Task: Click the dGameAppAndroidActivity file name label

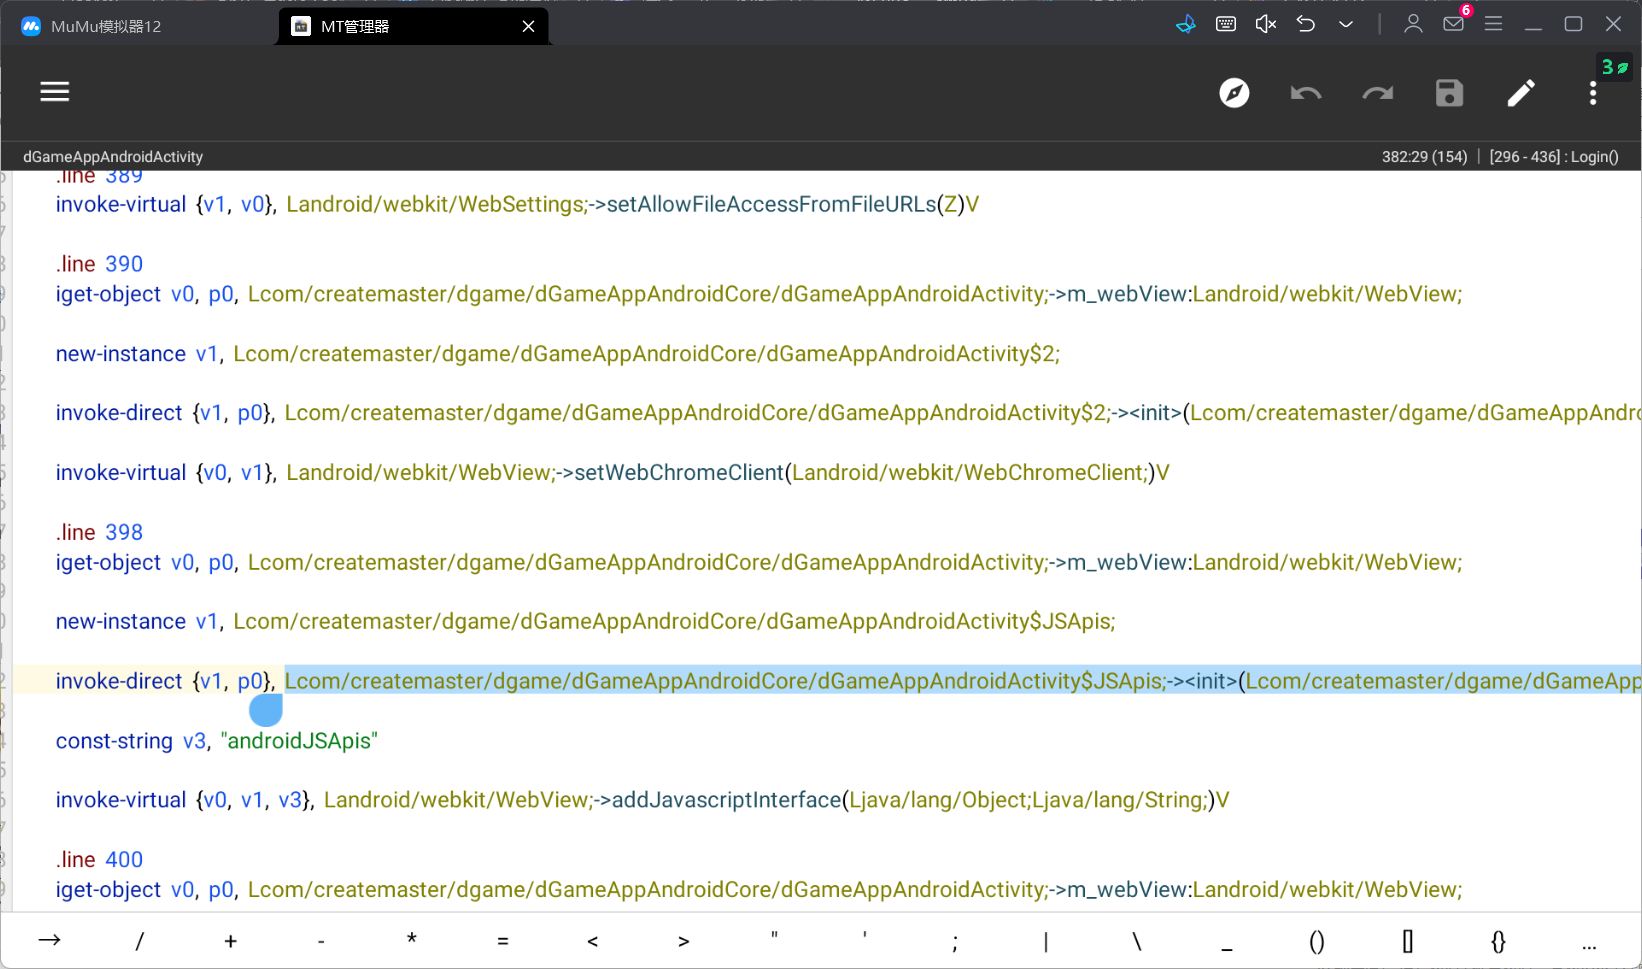Action: (x=113, y=157)
